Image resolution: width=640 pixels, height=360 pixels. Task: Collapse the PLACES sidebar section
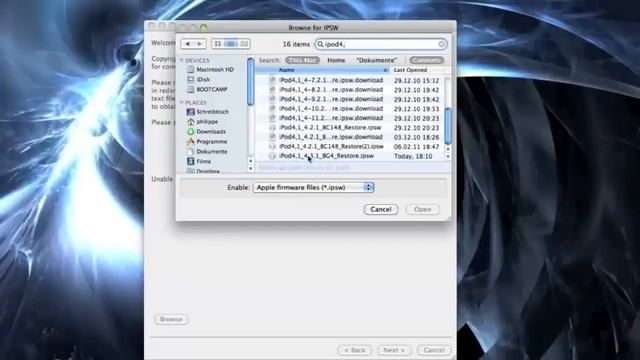[182, 102]
